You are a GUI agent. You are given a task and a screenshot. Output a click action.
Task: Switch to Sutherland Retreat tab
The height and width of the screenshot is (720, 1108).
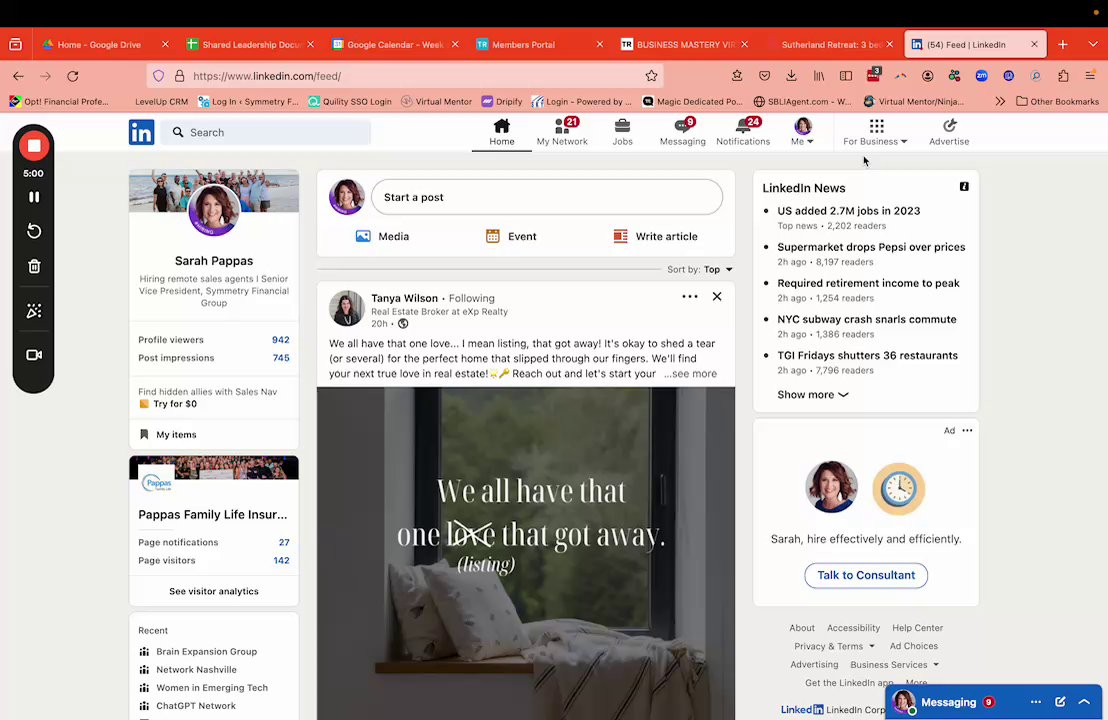coord(830,45)
